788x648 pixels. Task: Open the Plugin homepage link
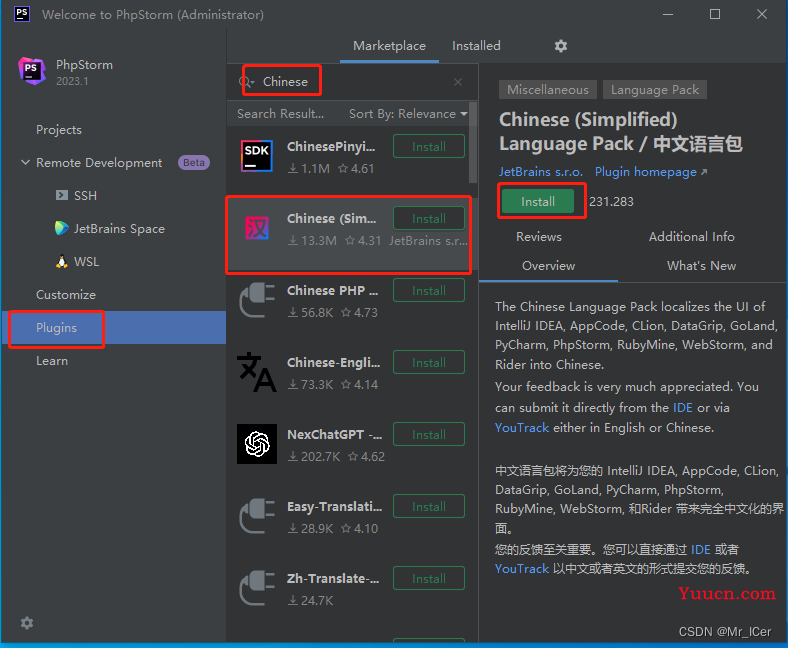[651, 172]
